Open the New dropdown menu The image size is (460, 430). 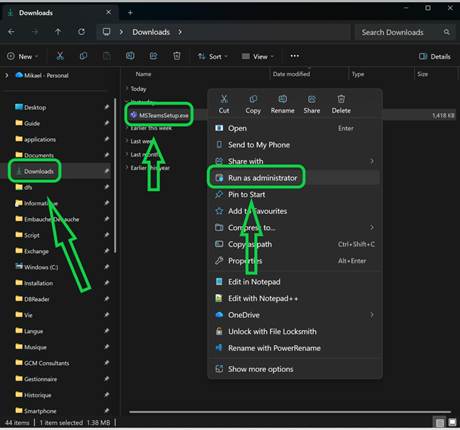(22, 56)
